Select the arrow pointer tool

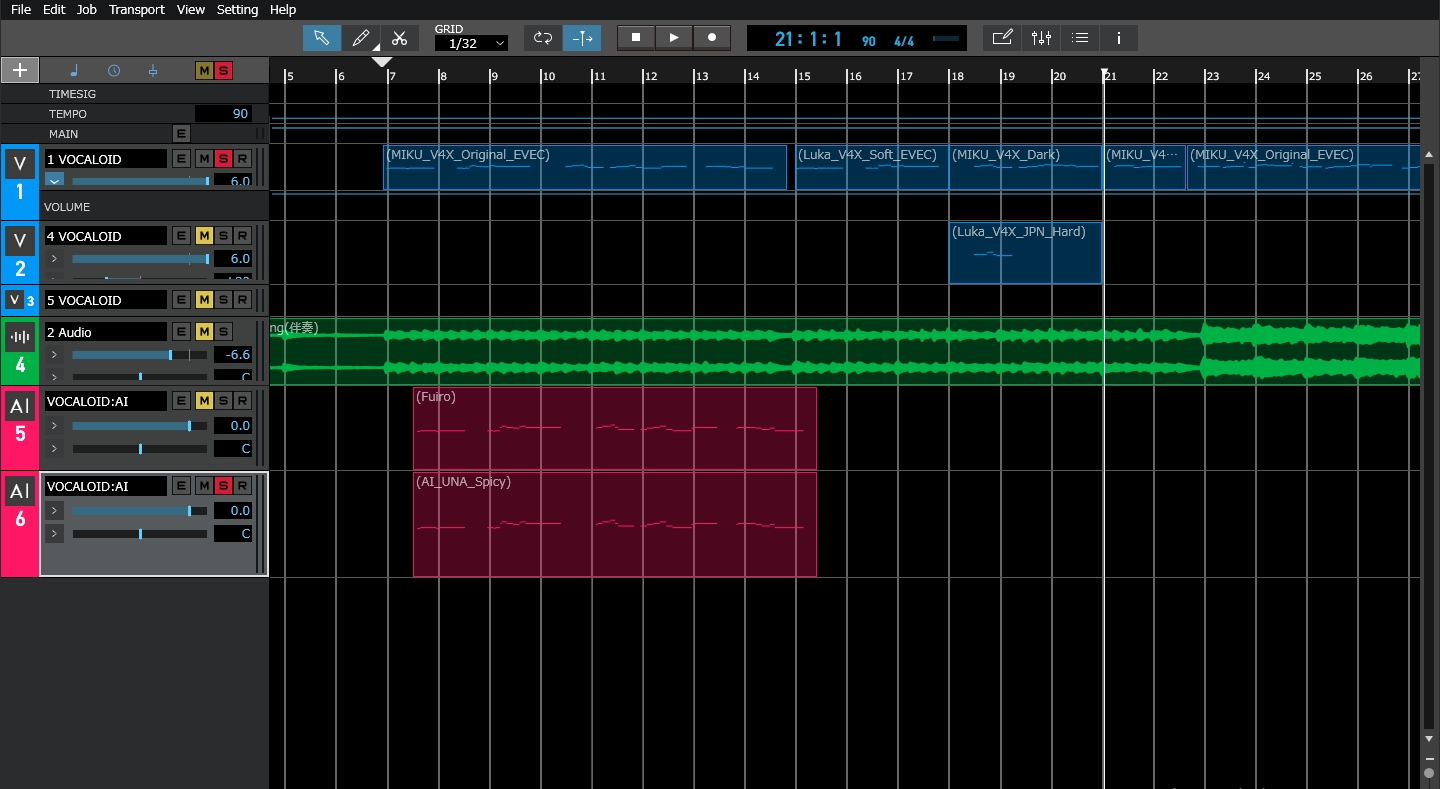click(x=322, y=38)
